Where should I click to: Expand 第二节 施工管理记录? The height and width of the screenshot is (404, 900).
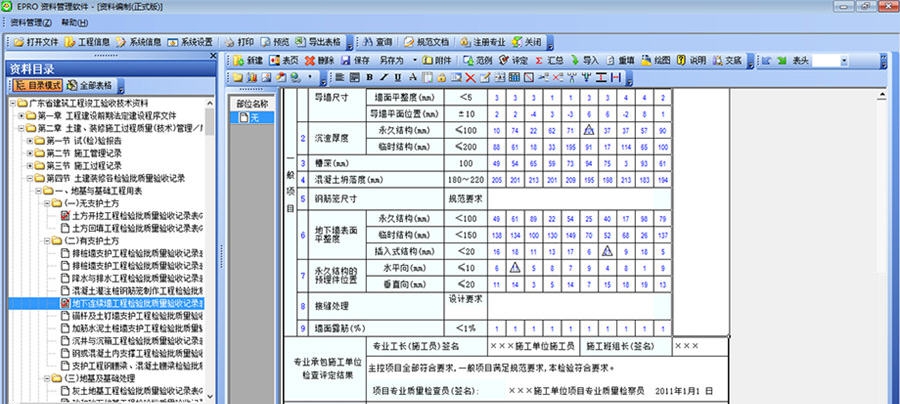[x=30, y=153]
